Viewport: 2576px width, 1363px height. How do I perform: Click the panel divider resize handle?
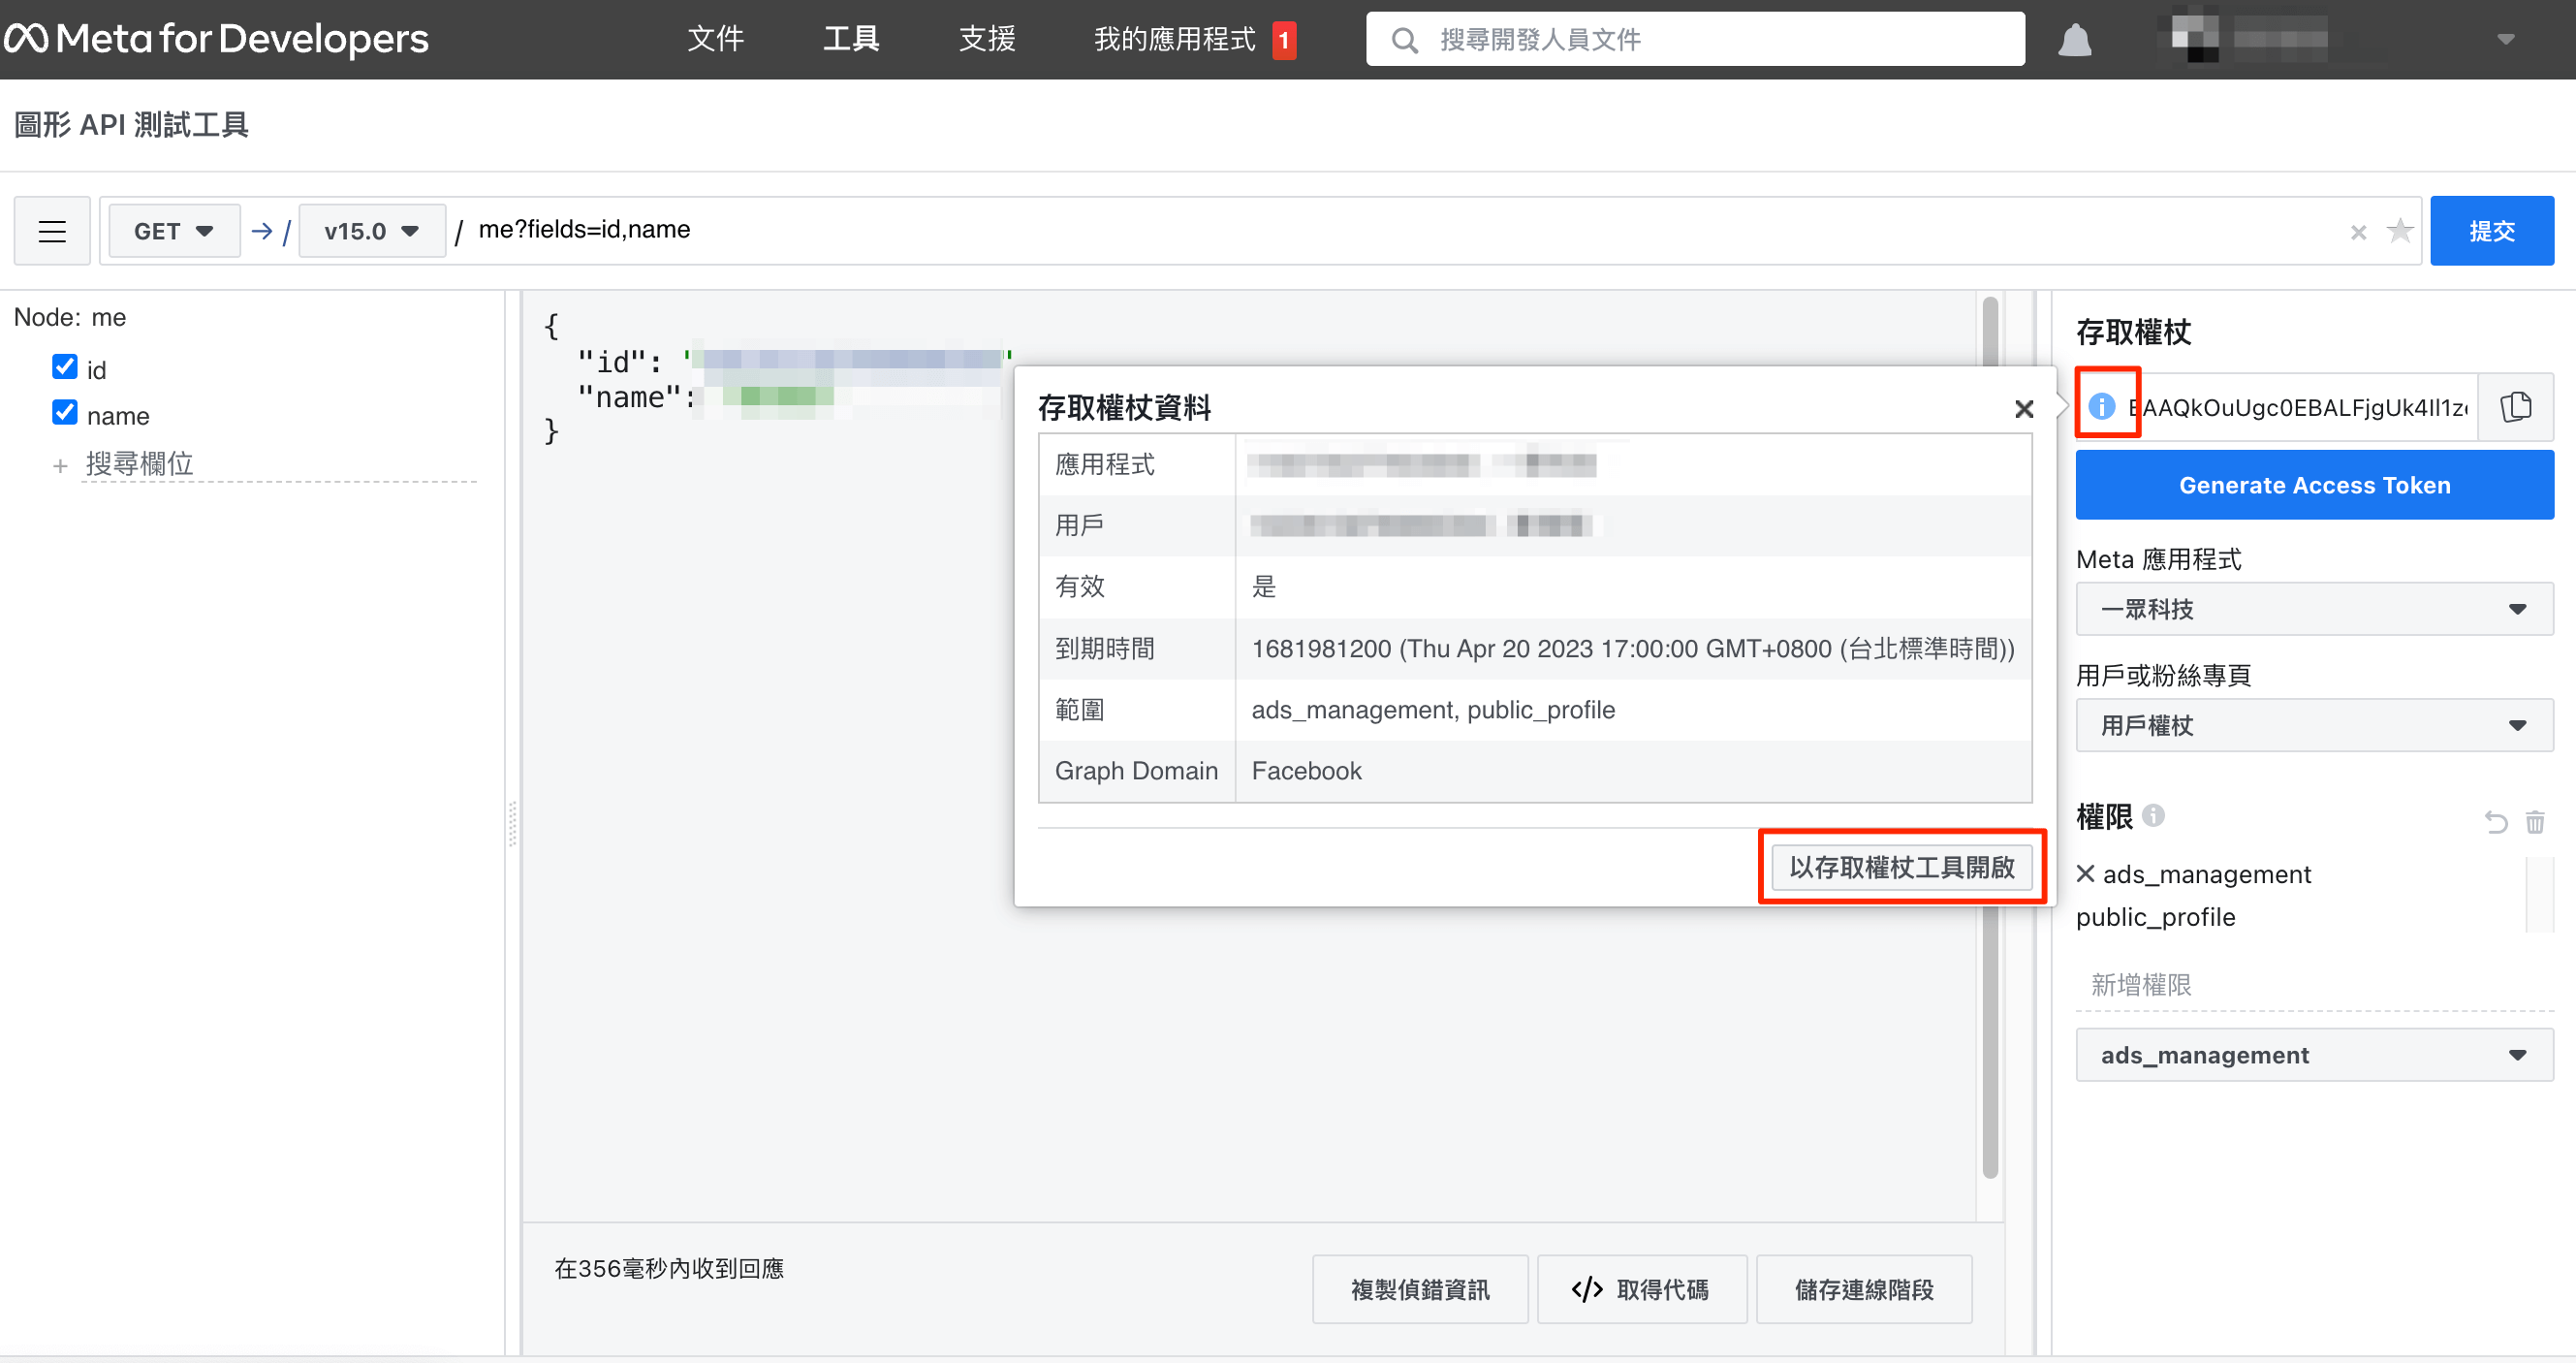[x=512, y=823]
